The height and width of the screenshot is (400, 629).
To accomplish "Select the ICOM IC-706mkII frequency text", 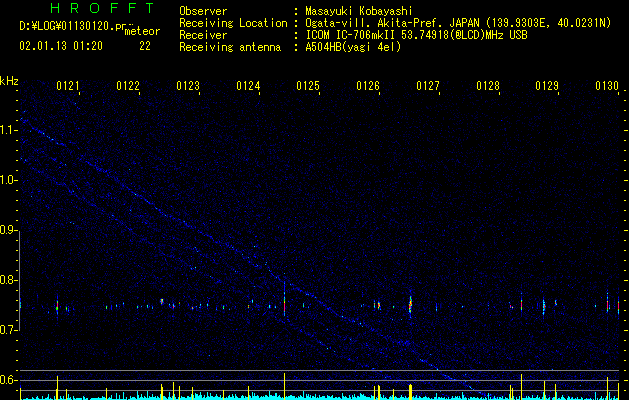I will (416, 35).
